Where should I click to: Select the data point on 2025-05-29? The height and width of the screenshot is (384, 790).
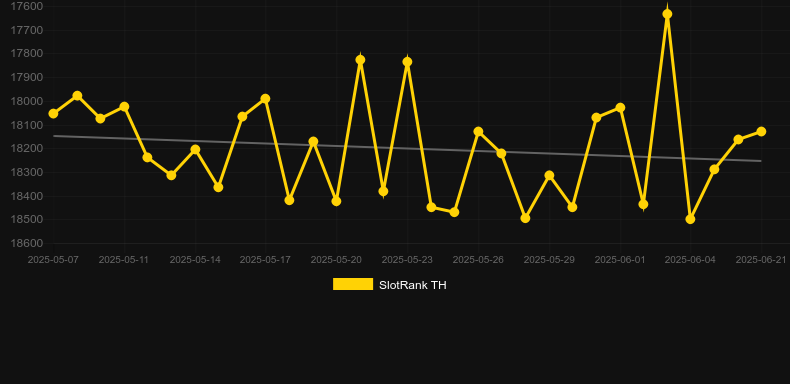point(549,175)
